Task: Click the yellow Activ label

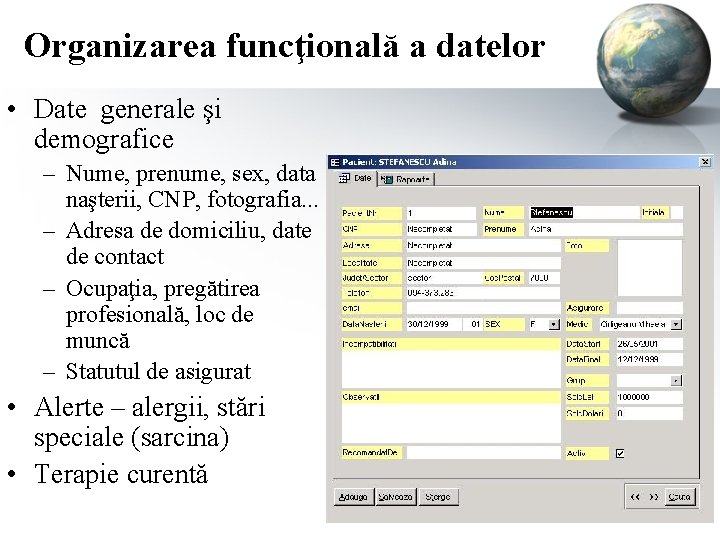Action: tap(587, 453)
